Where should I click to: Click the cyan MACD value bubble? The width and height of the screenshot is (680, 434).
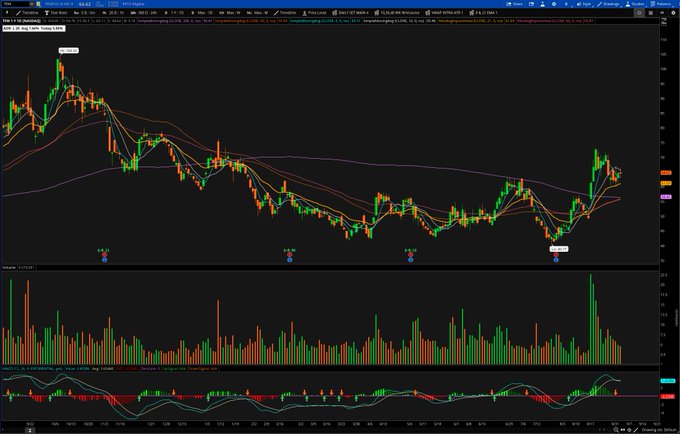pyautogui.click(x=667, y=381)
